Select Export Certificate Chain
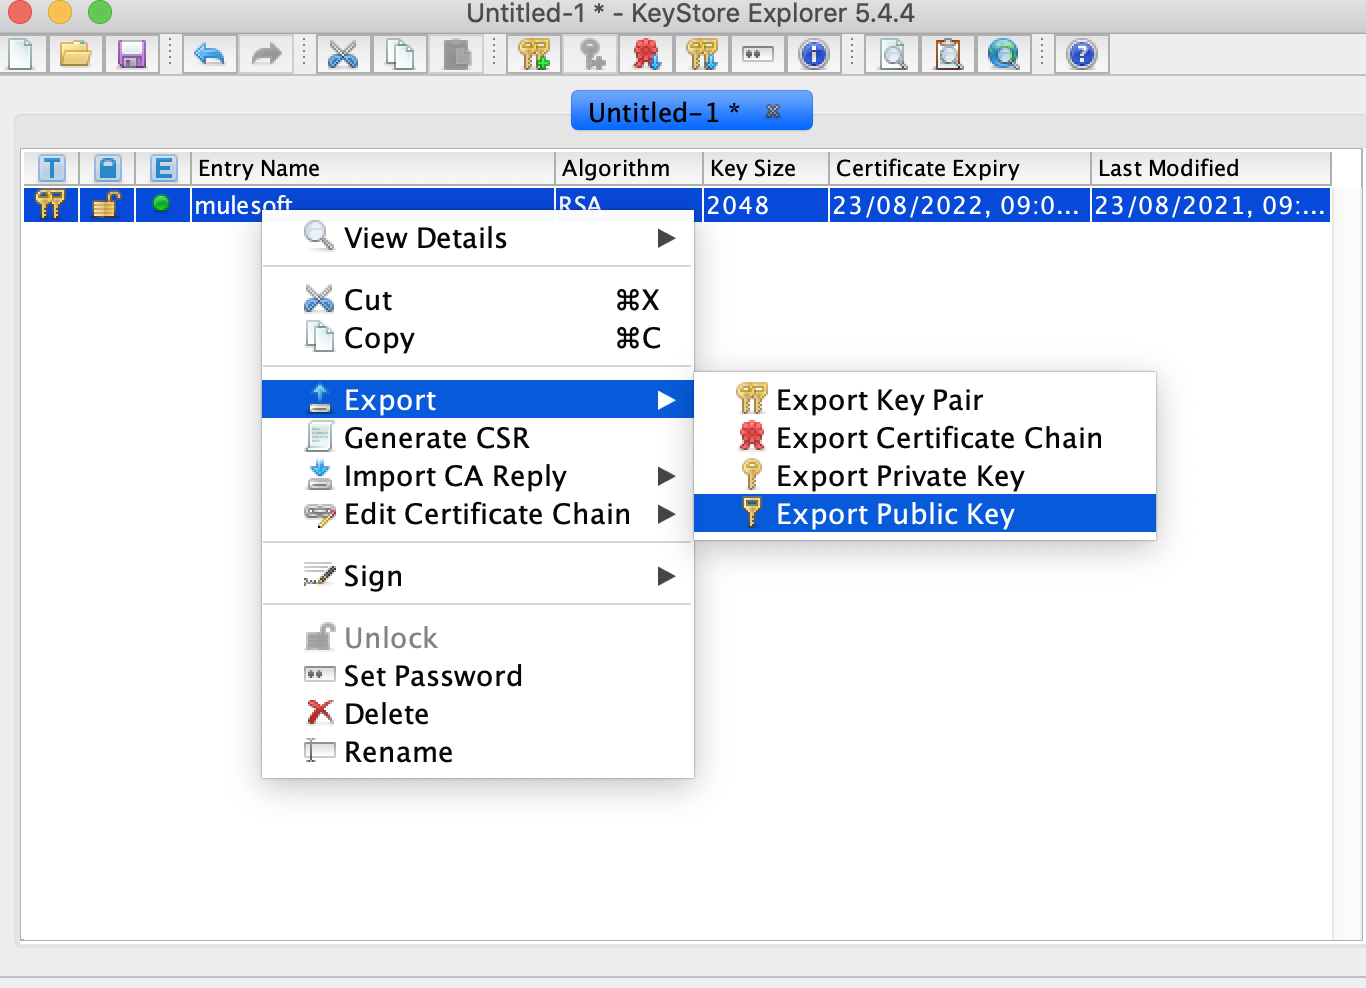Viewport: 1366px width, 988px height. 940,438
